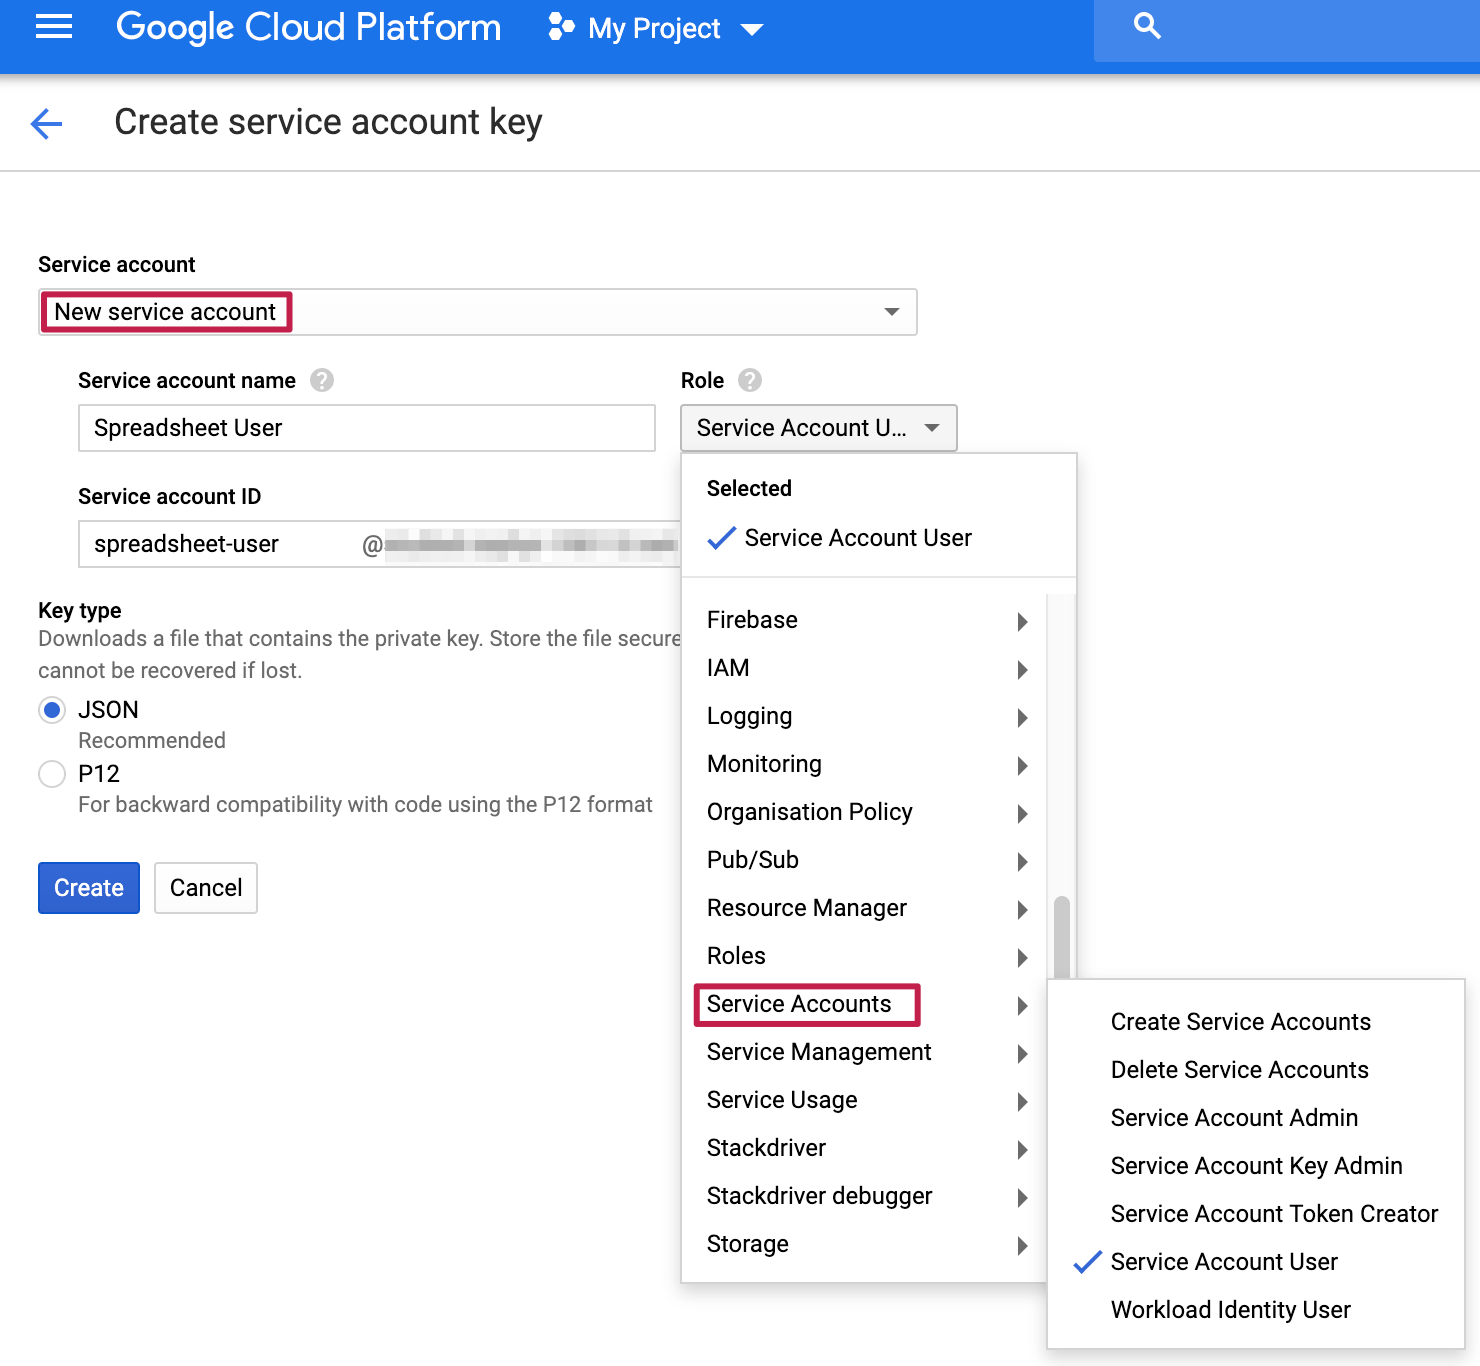Click the Cancel button
The width and height of the screenshot is (1480, 1366).
pyautogui.click(x=206, y=888)
